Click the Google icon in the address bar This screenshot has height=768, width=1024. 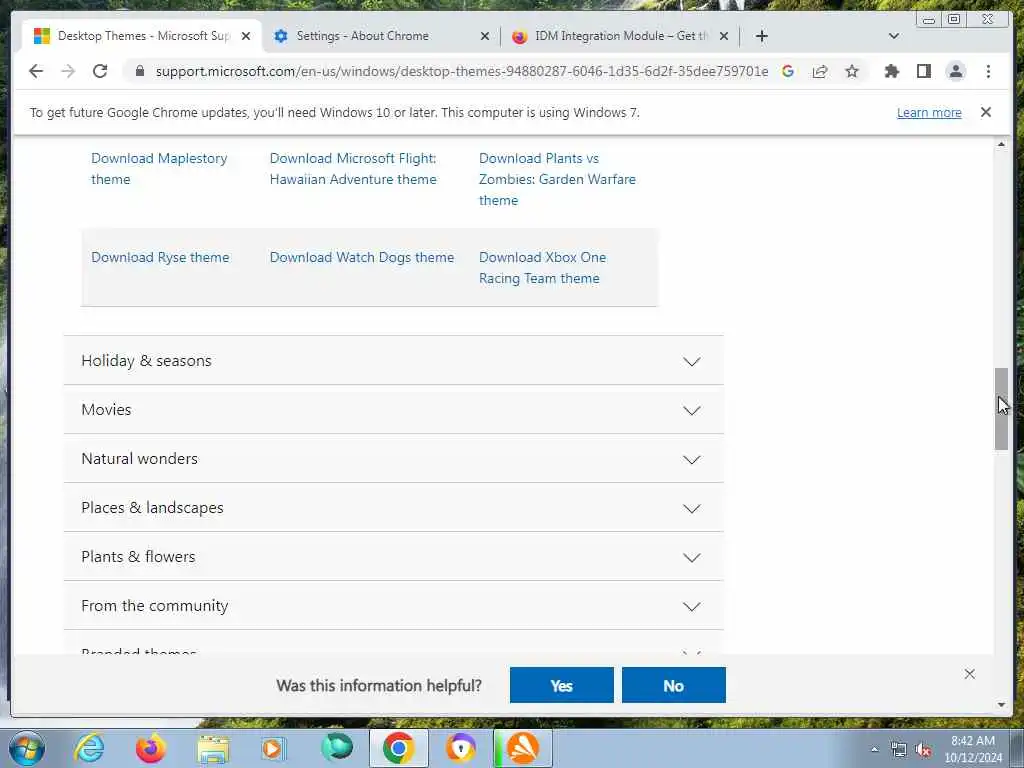(788, 71)
